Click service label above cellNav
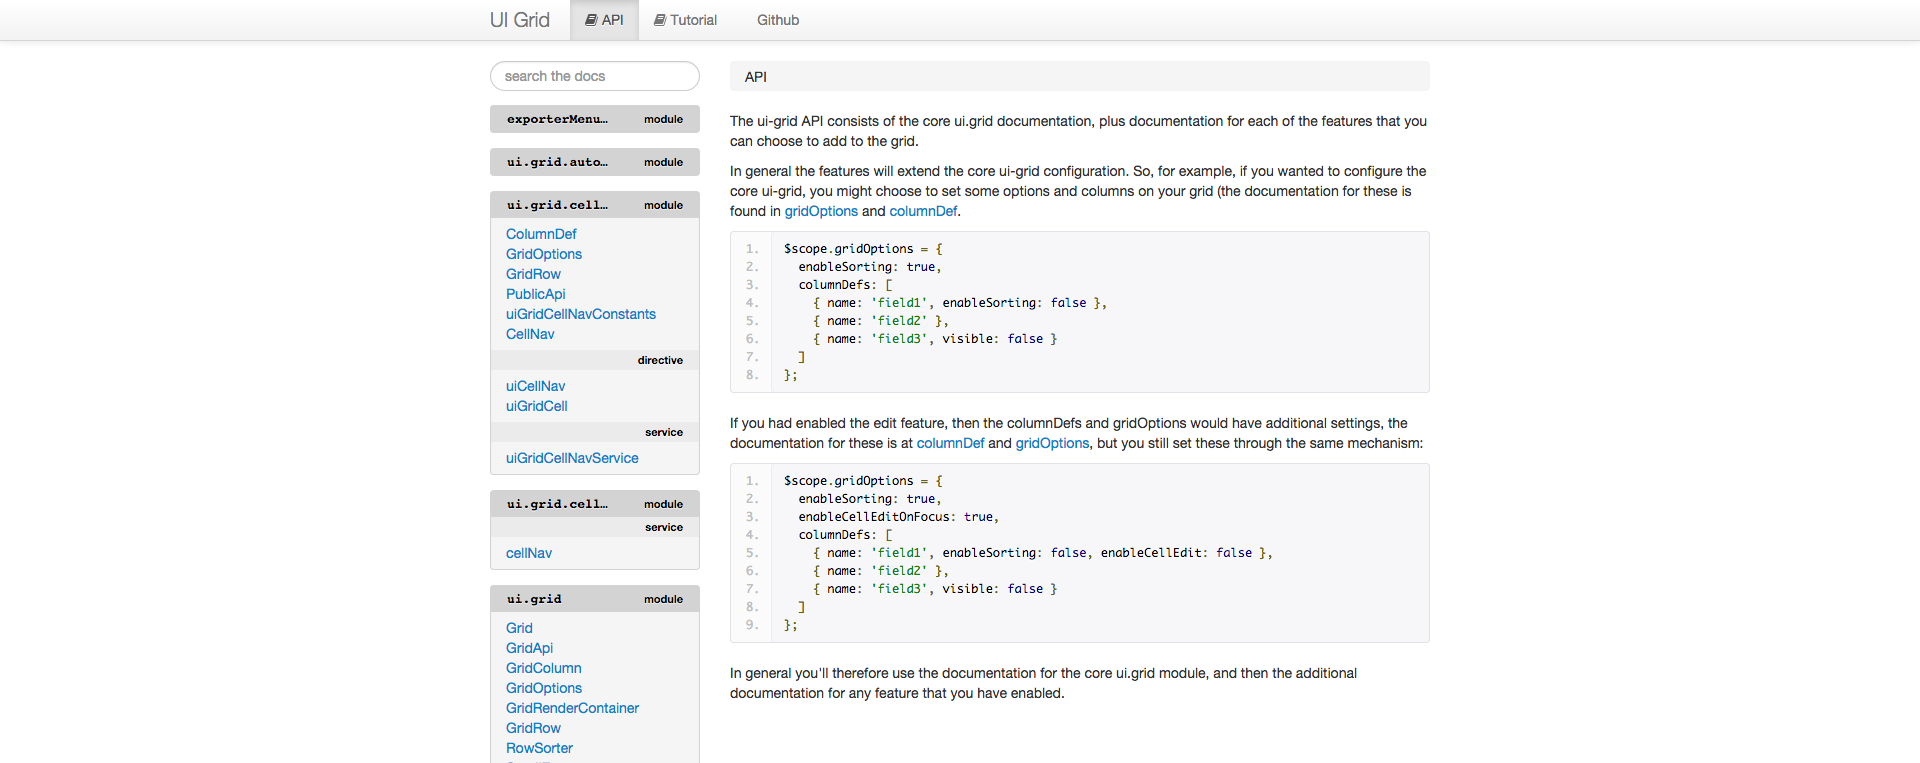 pyautogui.click(x=664, y=527)
